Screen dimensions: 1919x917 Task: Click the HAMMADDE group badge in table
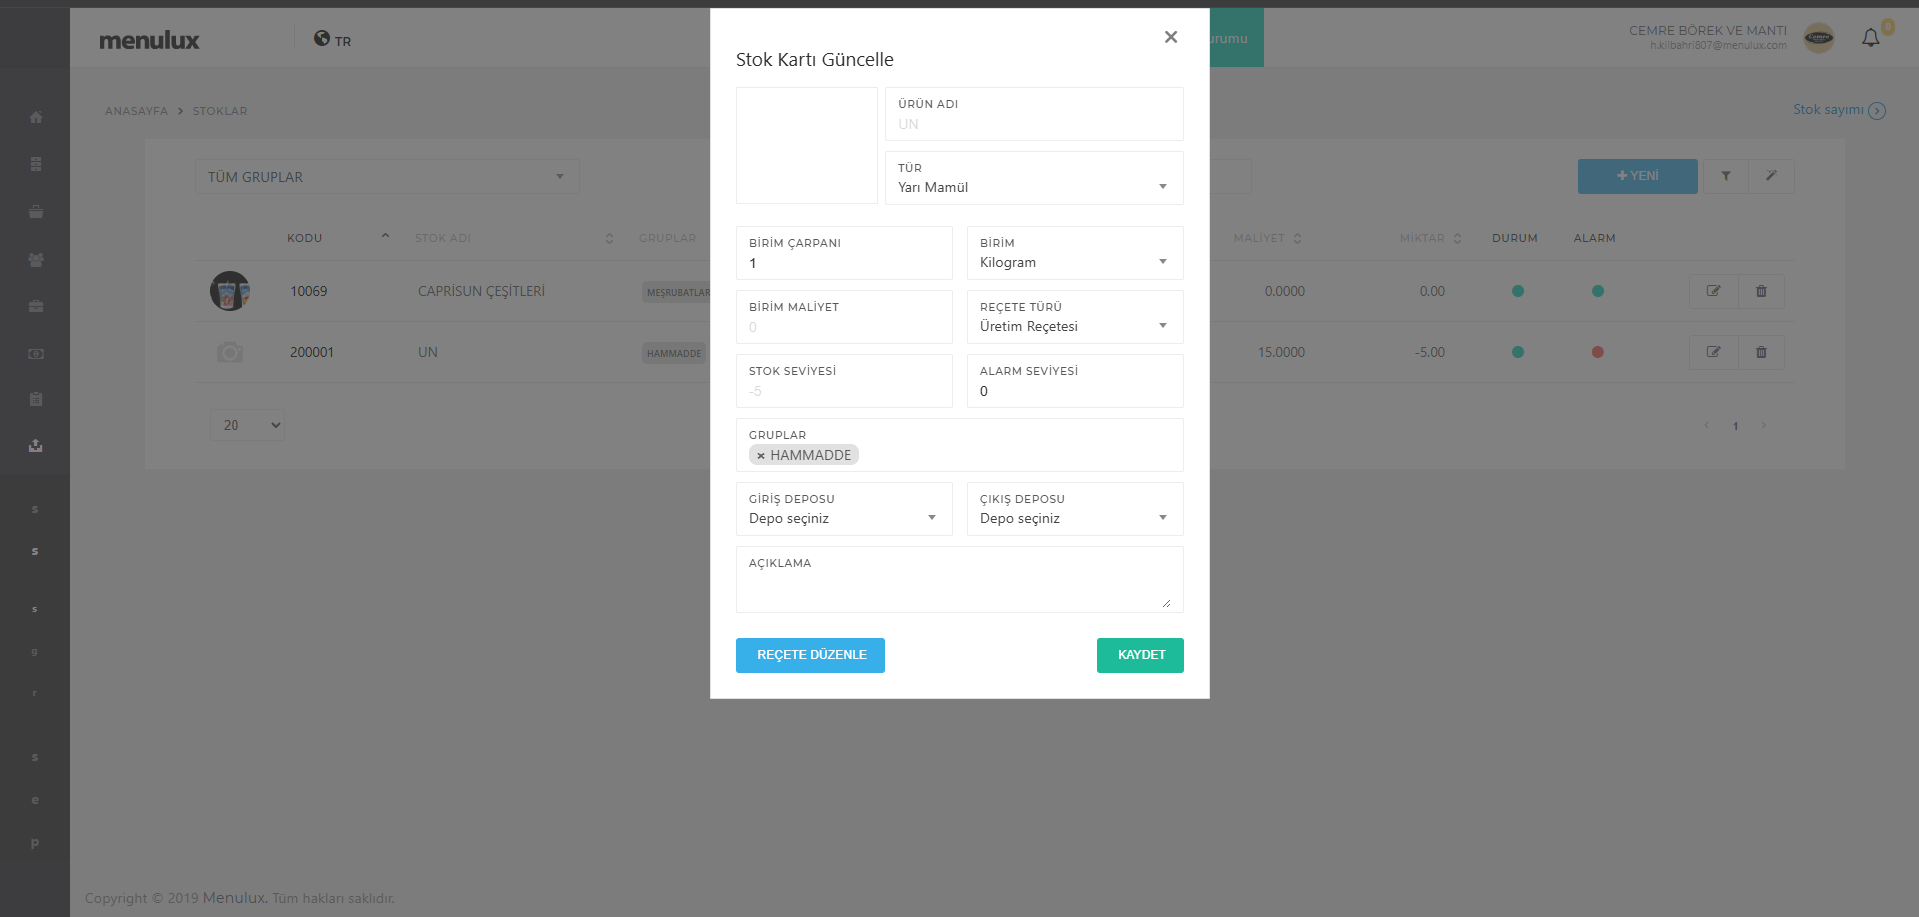(x=674, y=353)
